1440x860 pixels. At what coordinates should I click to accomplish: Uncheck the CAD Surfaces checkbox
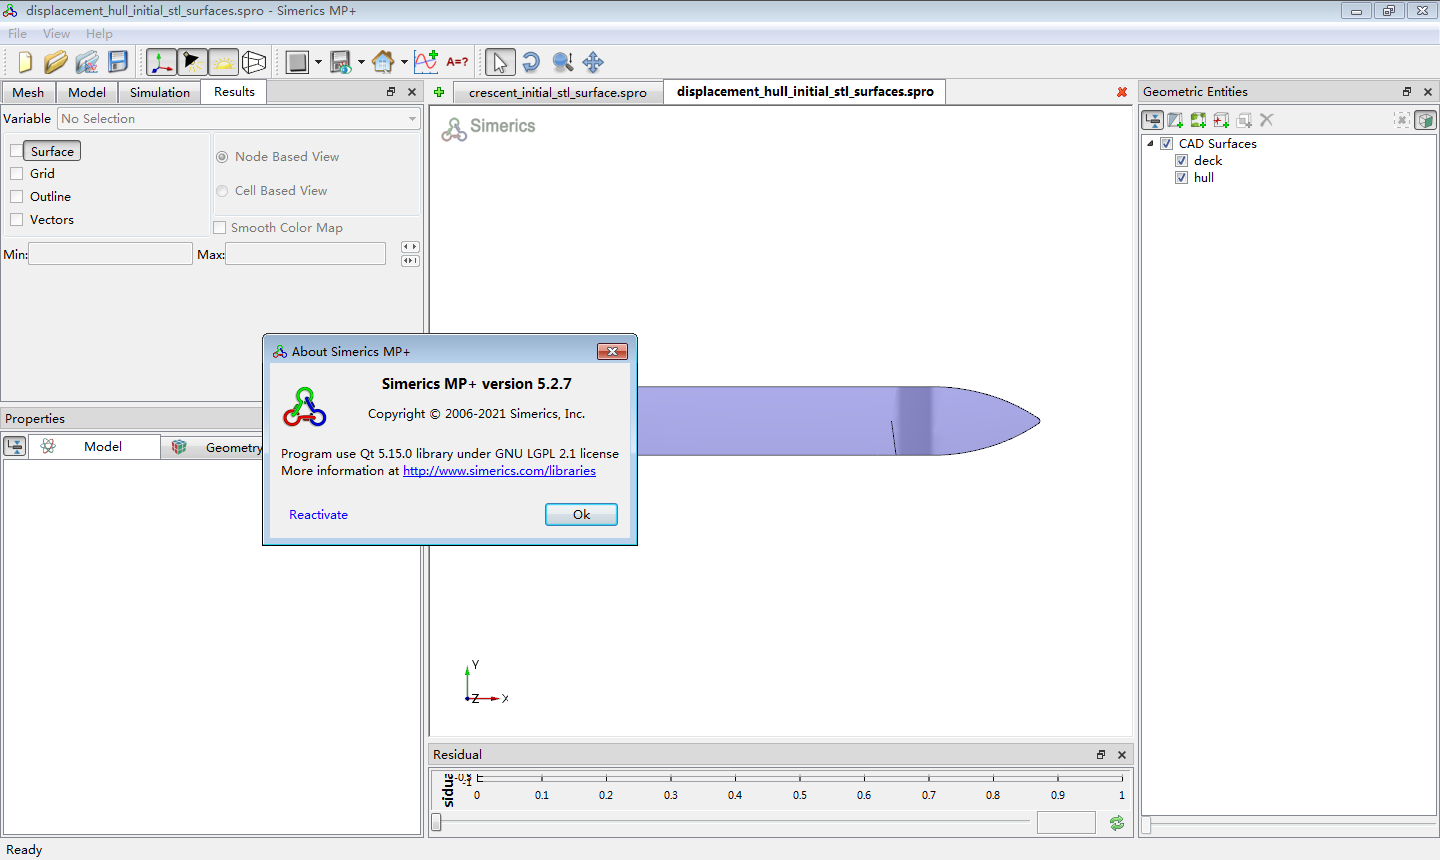pyautogui.click(x=1166, y=144)
